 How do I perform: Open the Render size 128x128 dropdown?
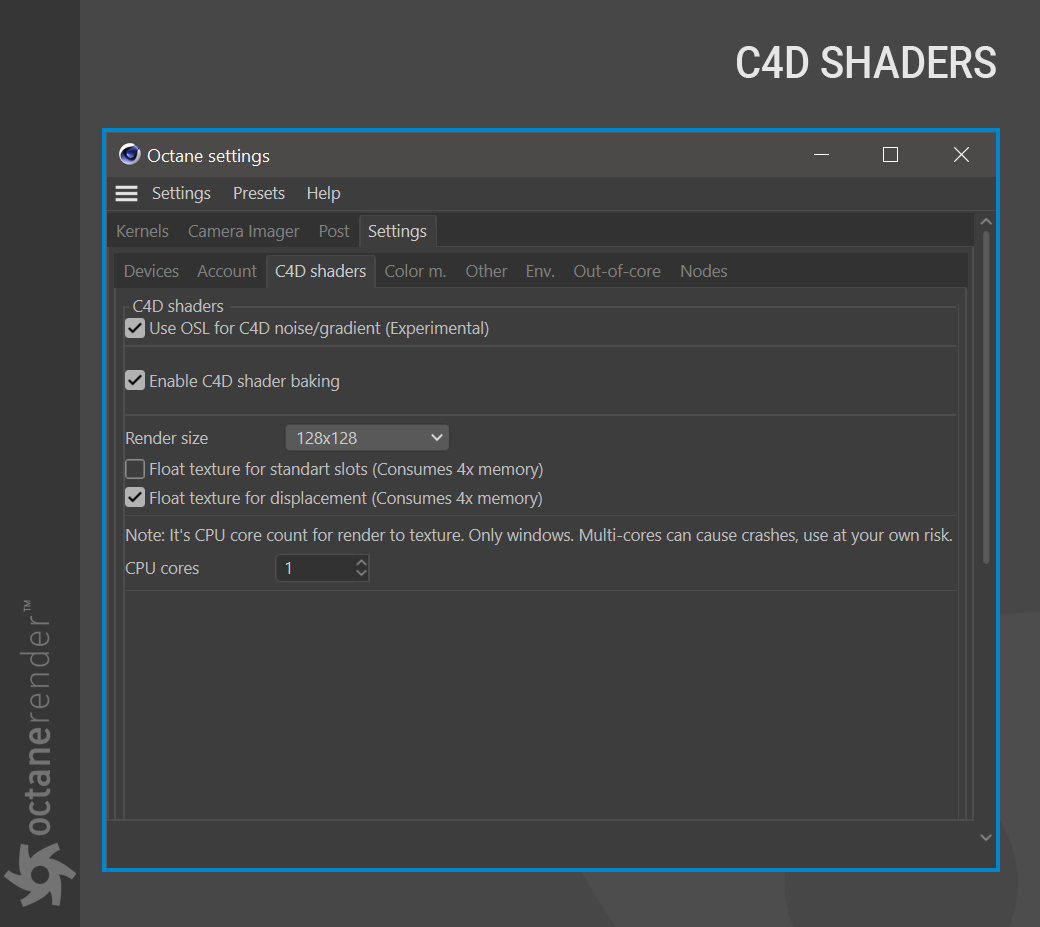[x=367, y=438]
